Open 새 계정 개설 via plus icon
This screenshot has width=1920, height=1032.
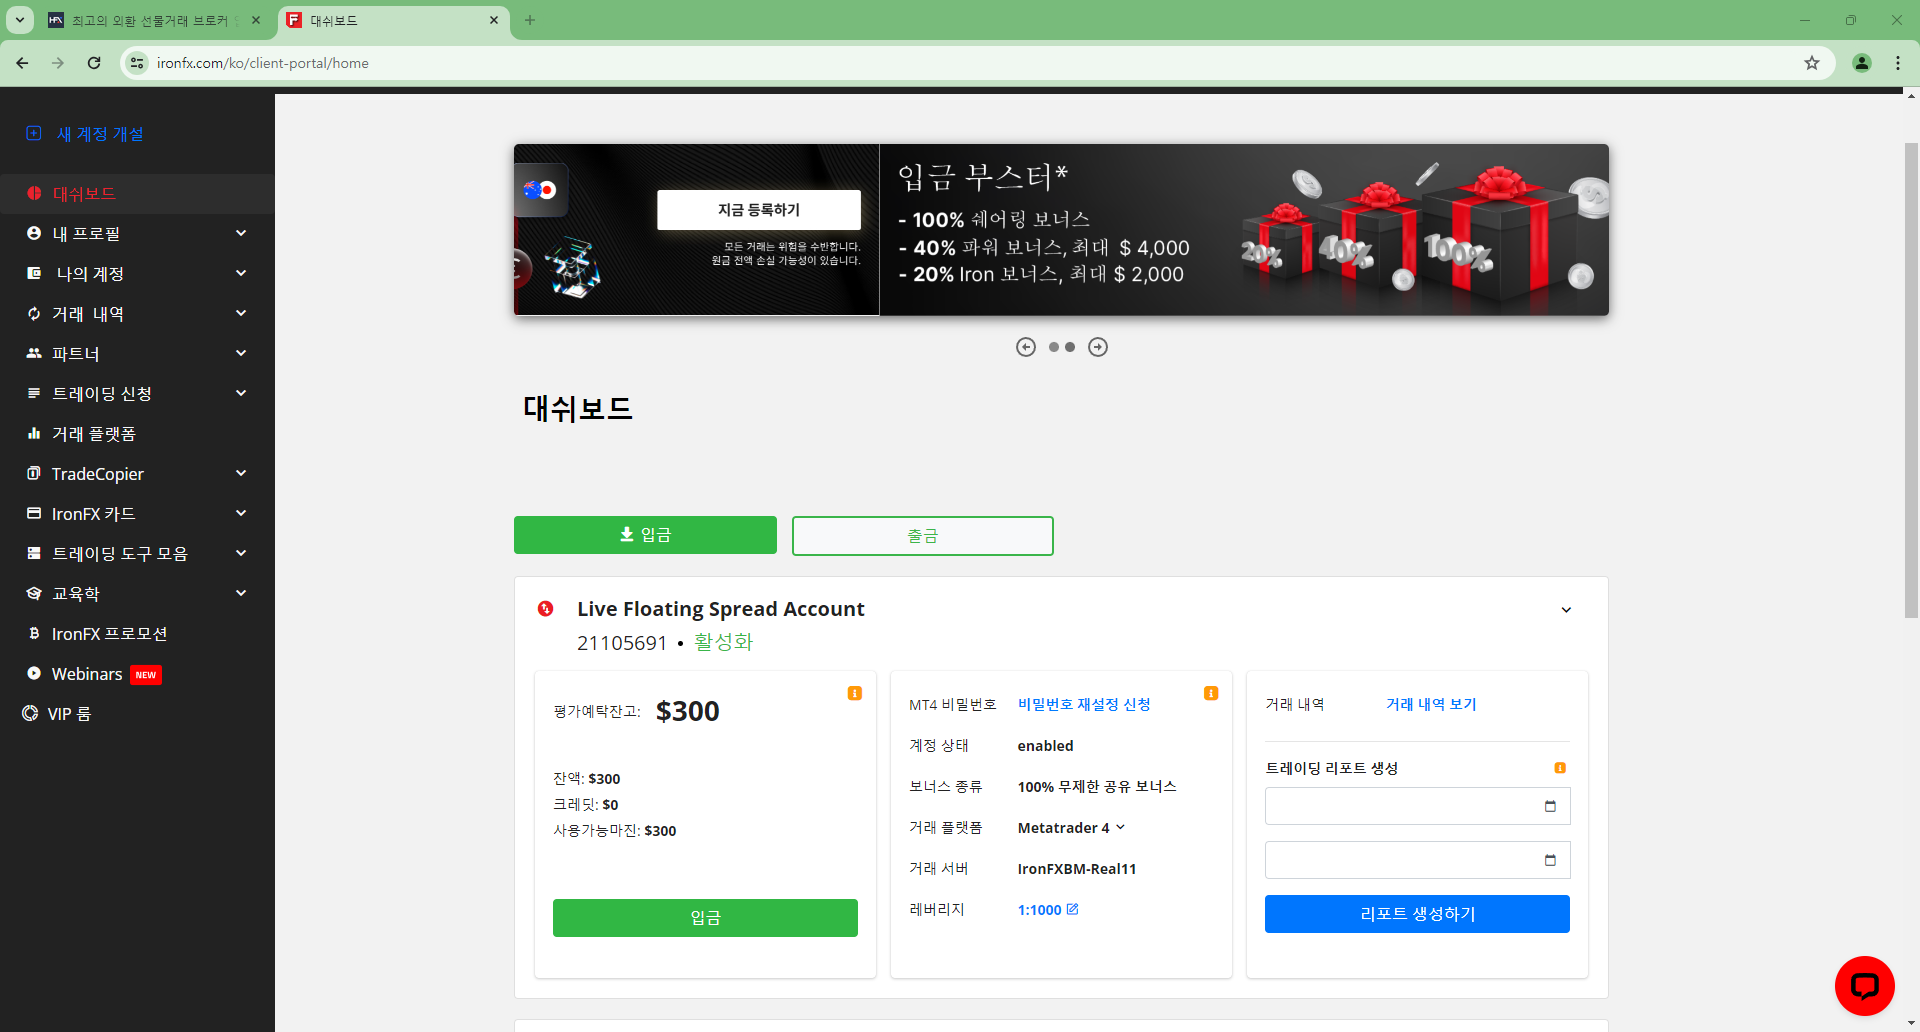tap(33, 132)
